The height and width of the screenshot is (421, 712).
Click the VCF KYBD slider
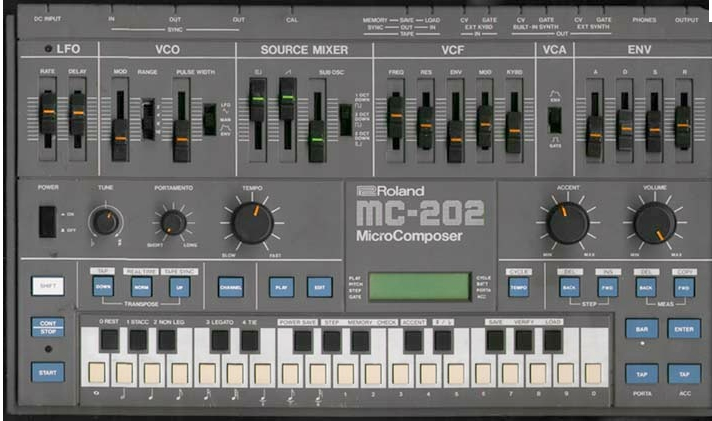[x=514, y=132]
